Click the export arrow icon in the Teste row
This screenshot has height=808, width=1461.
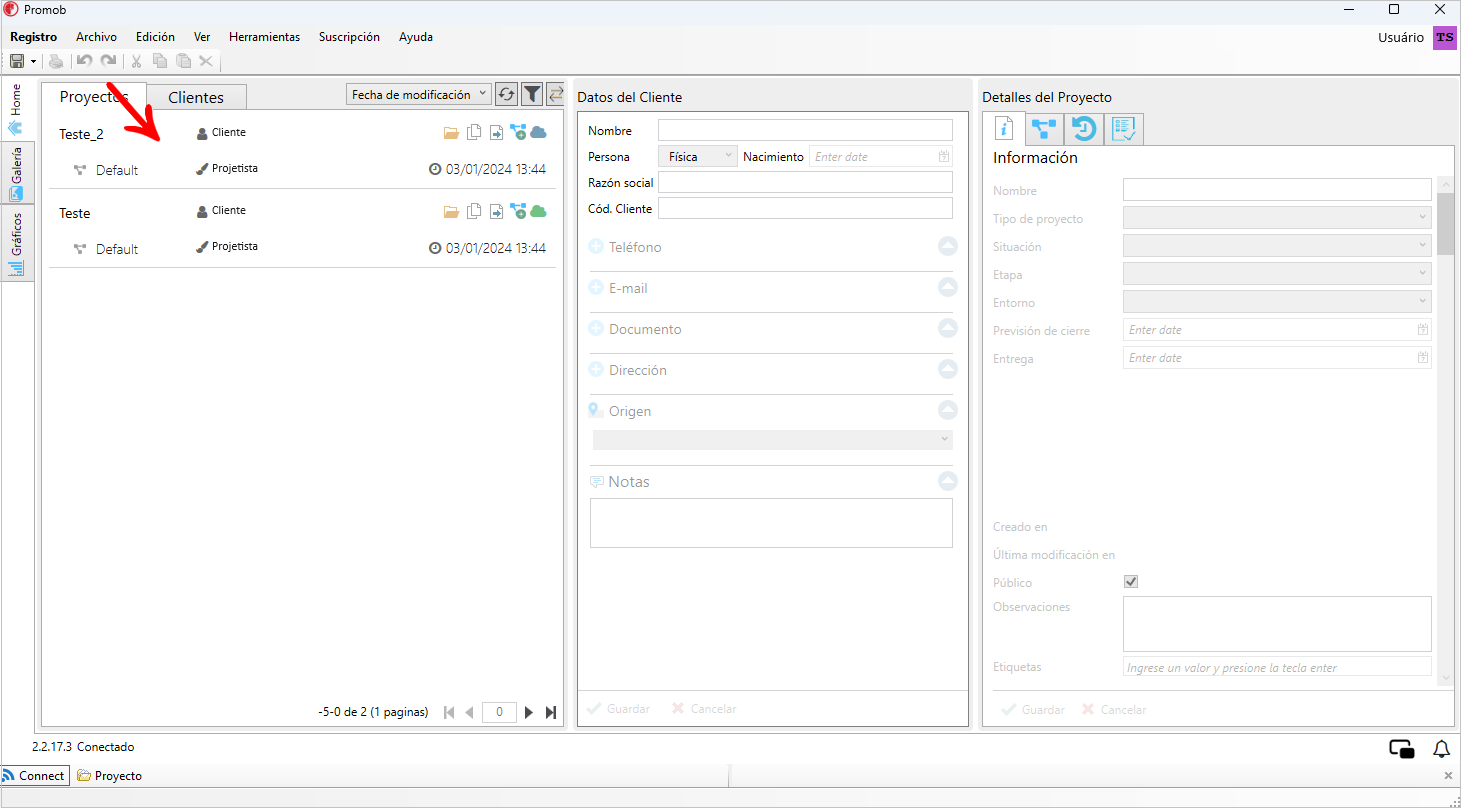[496, 211]
